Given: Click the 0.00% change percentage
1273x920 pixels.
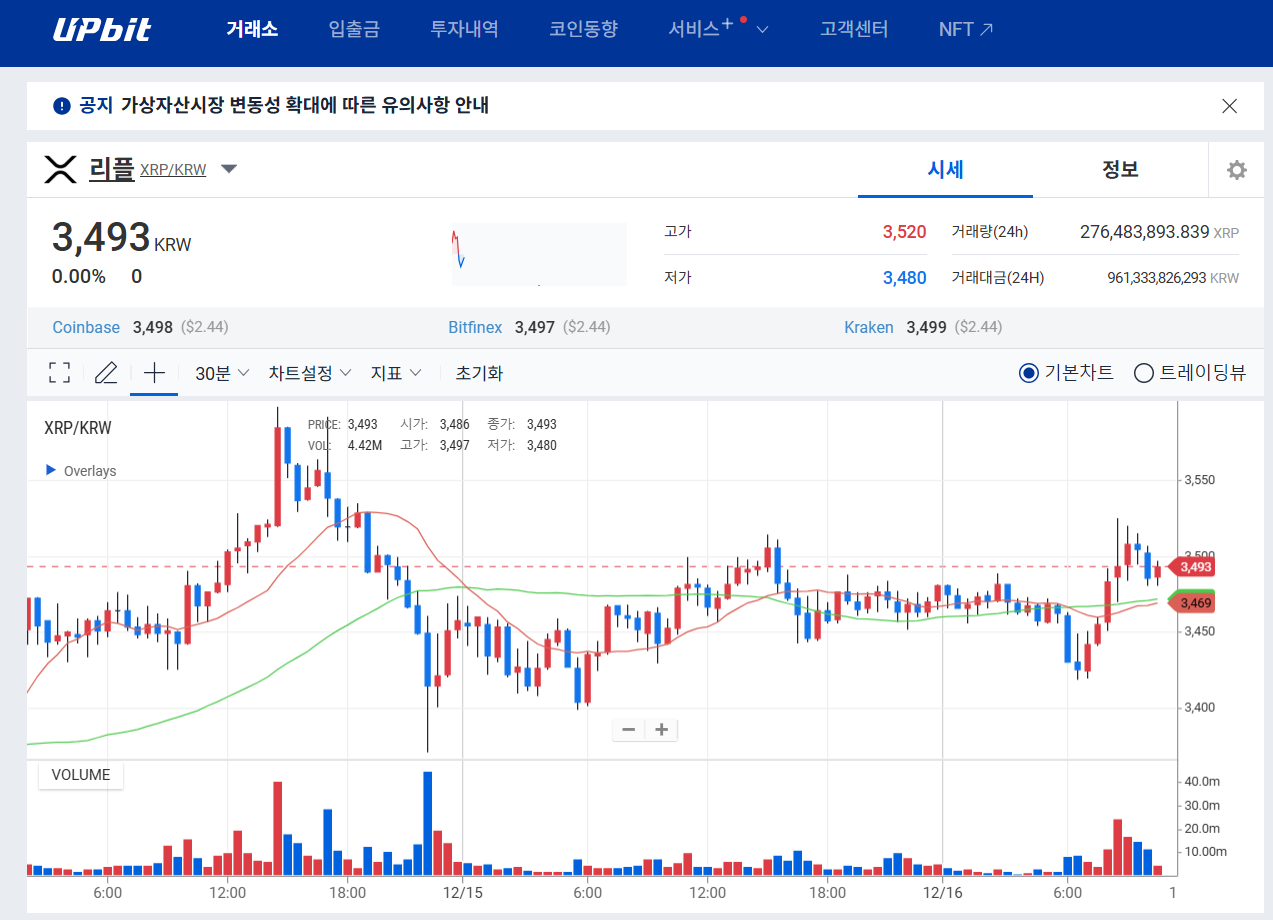Looking at the screenshot, I should (x=79, y=277).
